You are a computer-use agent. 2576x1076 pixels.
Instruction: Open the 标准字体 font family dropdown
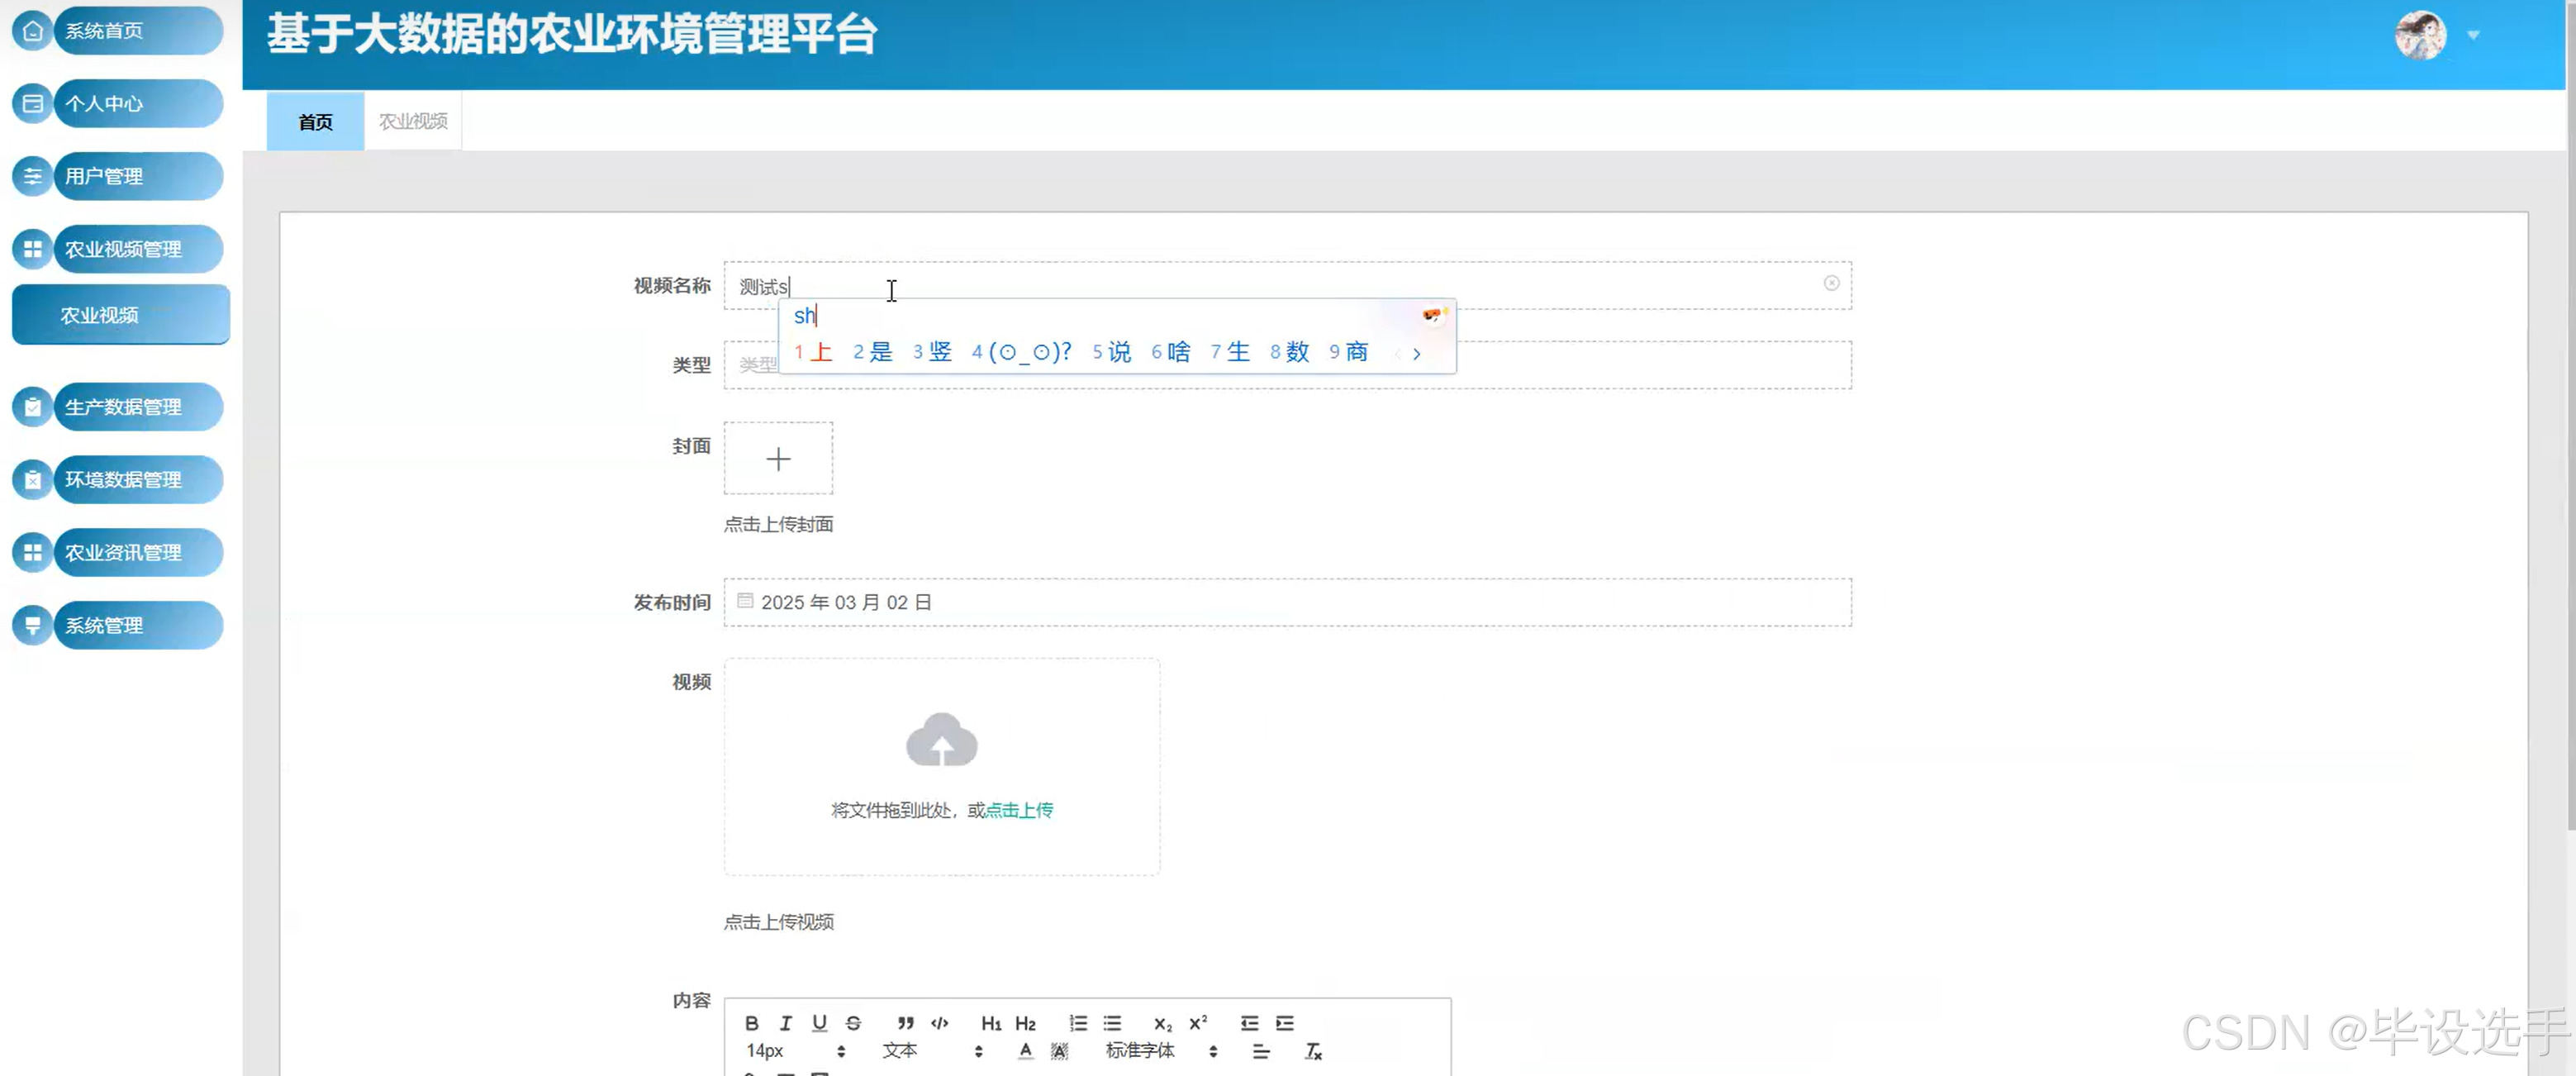click(x=1140, y=1051)
